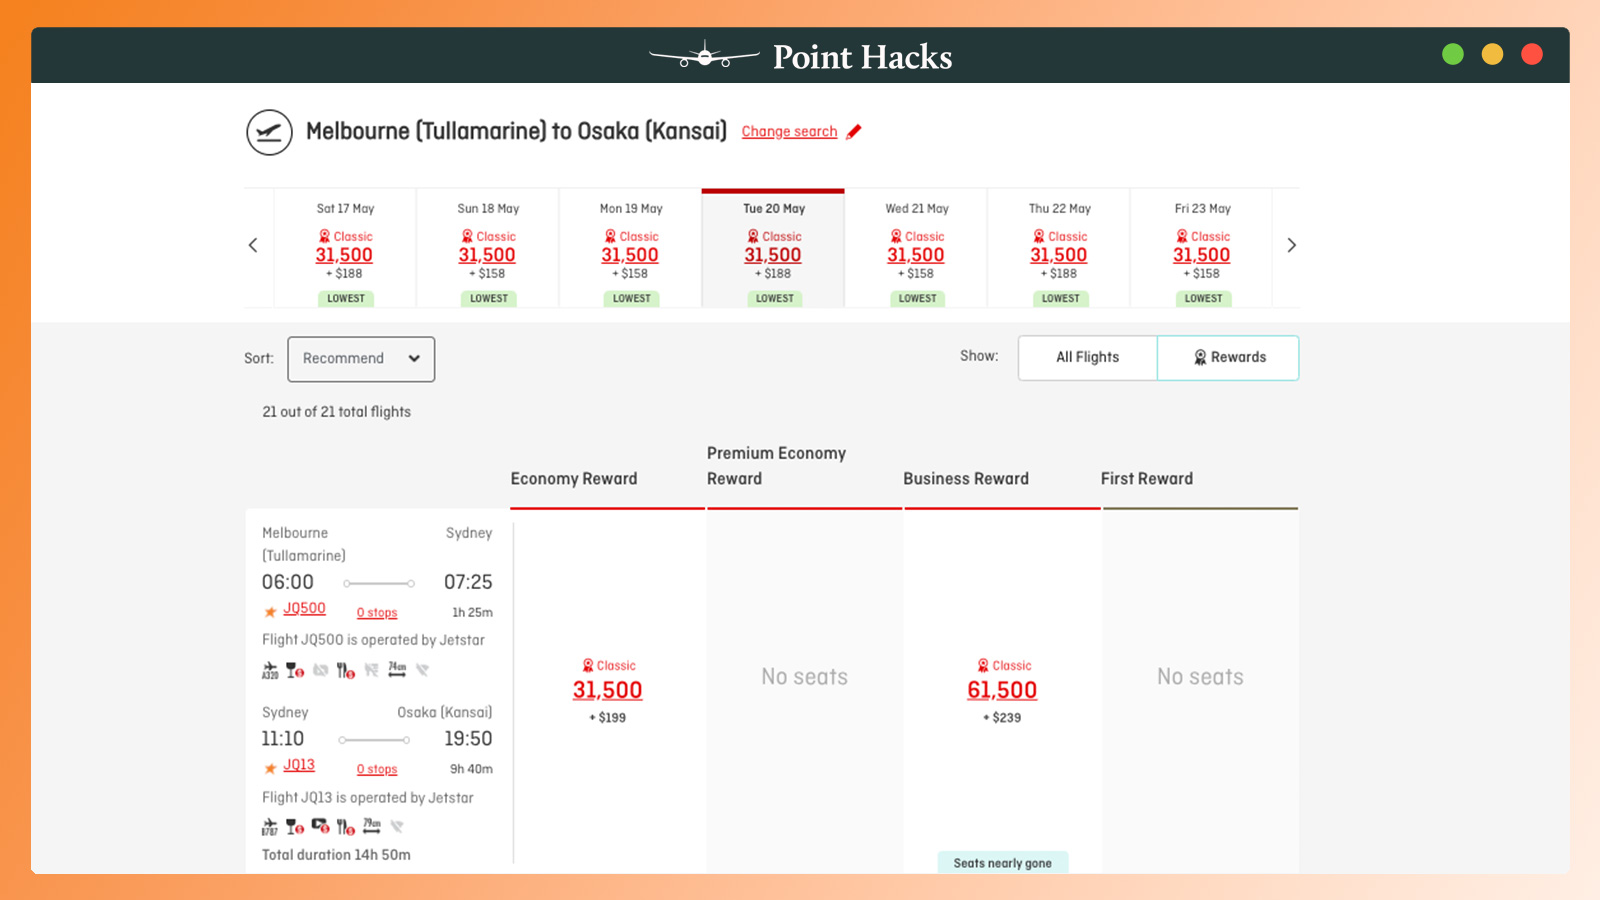Click the orange Jetstar star beside JQ500

(x=270, y=611)
